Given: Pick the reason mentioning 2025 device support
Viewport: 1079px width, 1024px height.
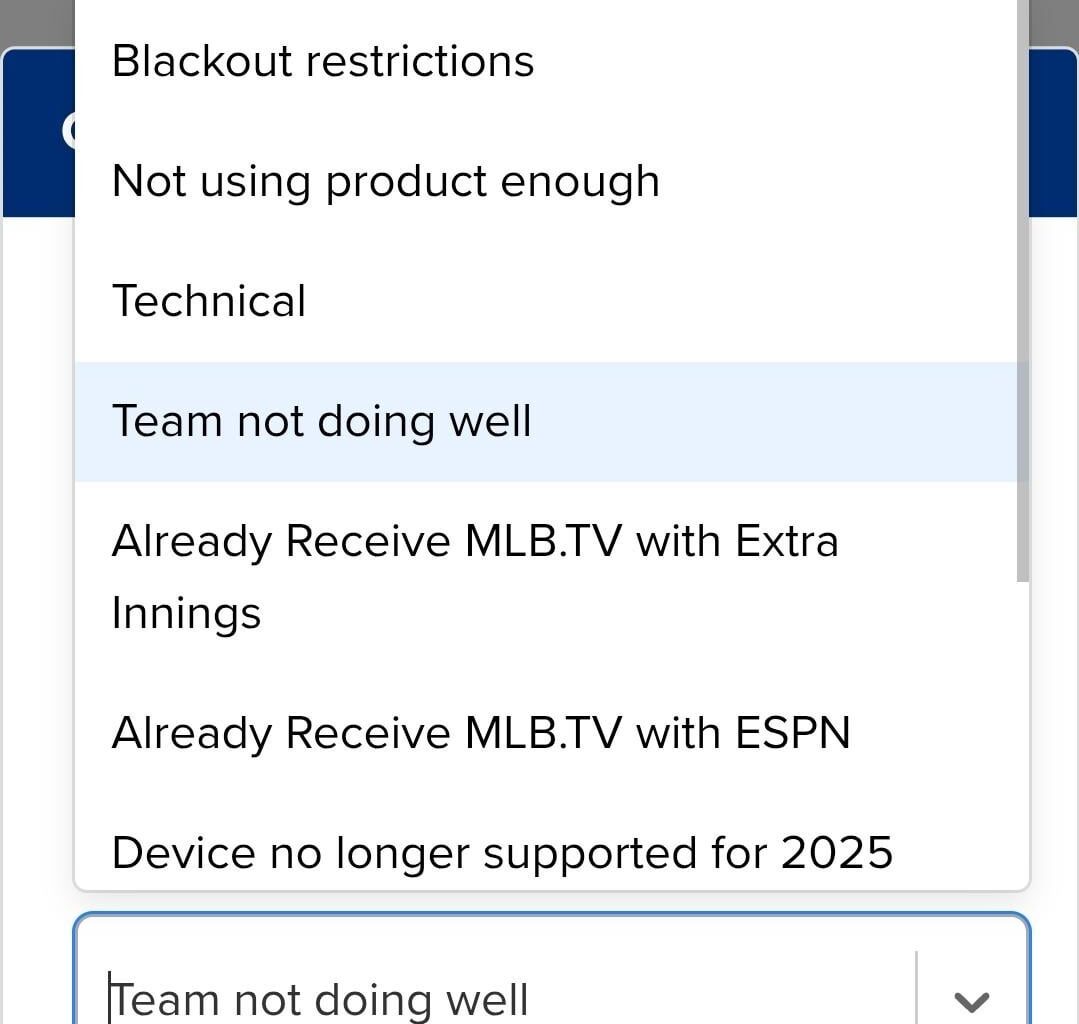Looking at the screenshot, I should click(502, 852).
